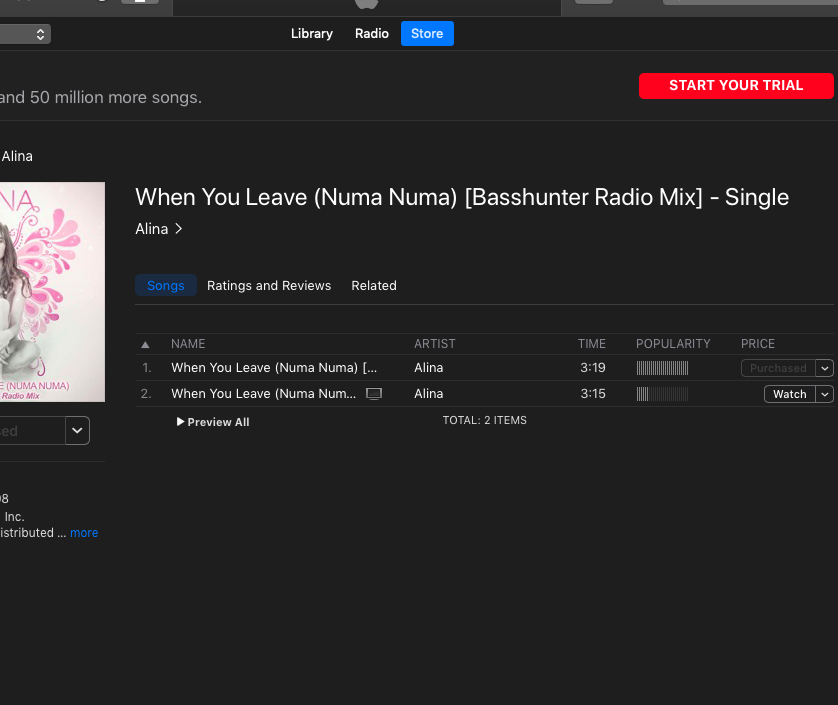Click the popularity bar for track 2
The width and height of the screenshot is (838, 705).
point(662,394)
